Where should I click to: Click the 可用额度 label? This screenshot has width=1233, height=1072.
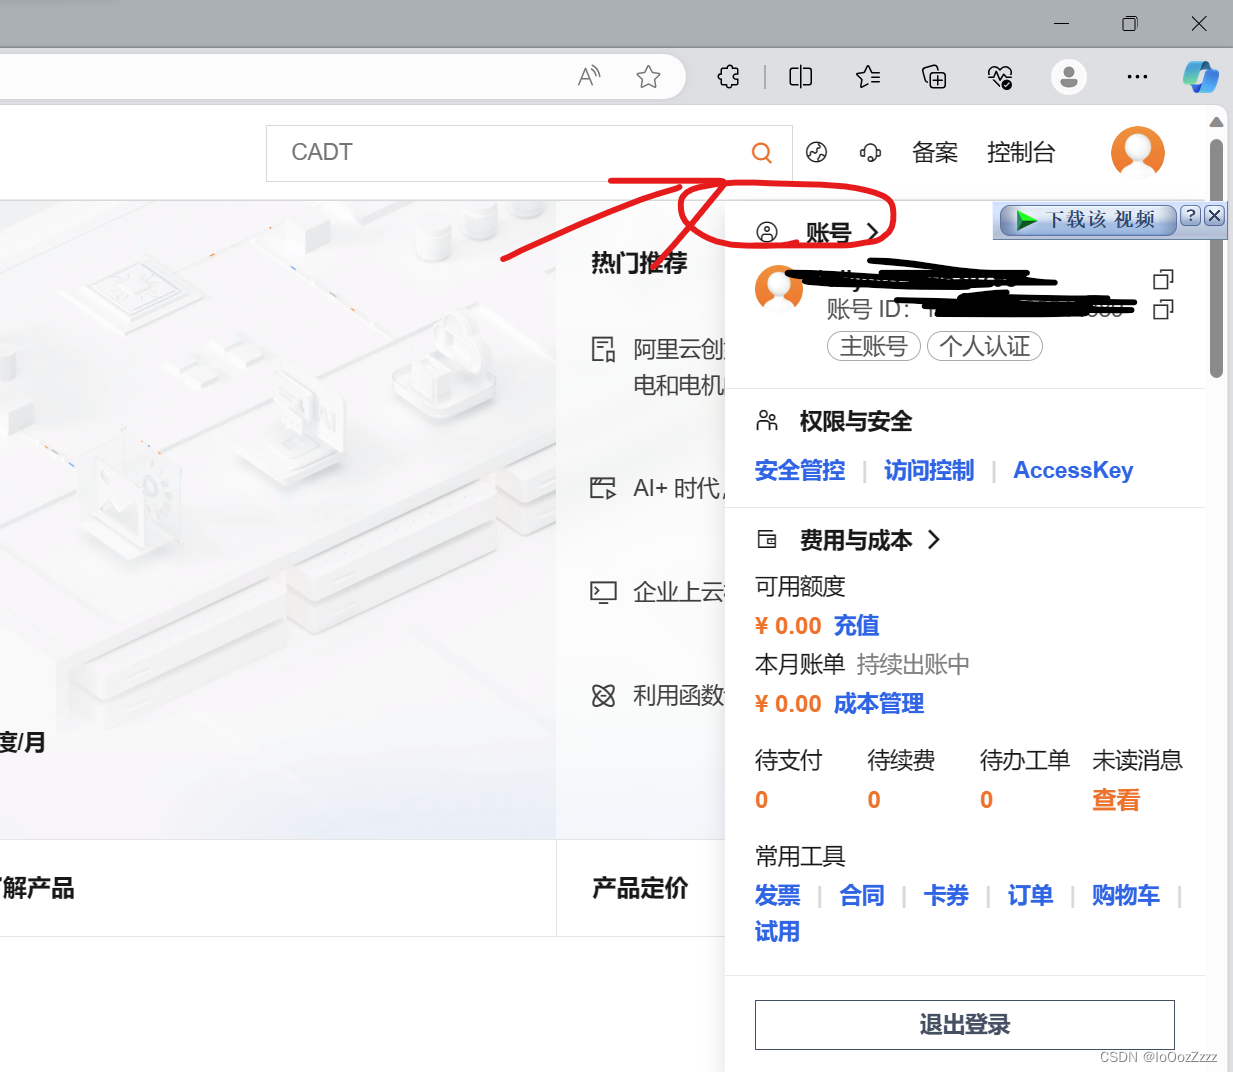[800, 586]
